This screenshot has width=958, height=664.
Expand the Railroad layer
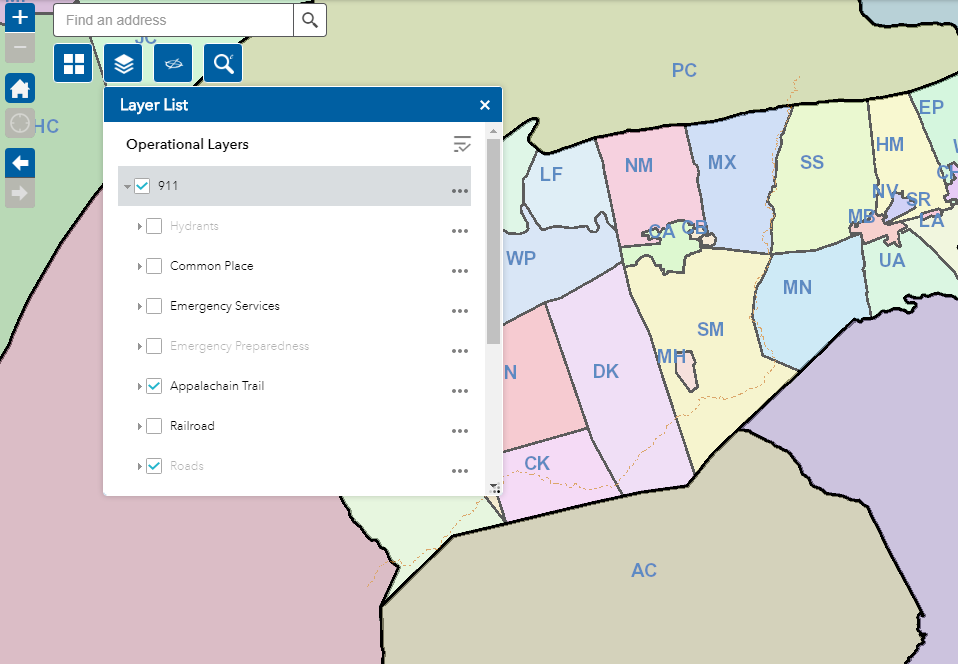pos(139,426)
